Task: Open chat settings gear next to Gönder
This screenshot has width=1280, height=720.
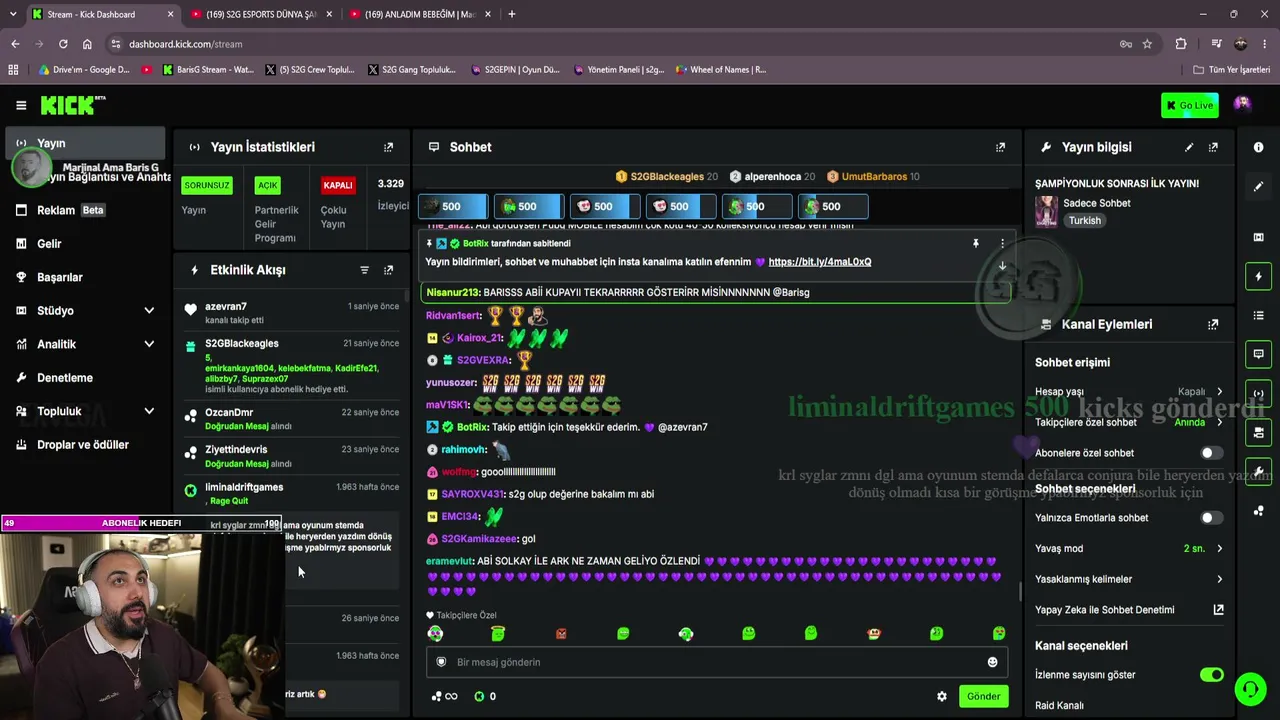Action: click(941, 696)
